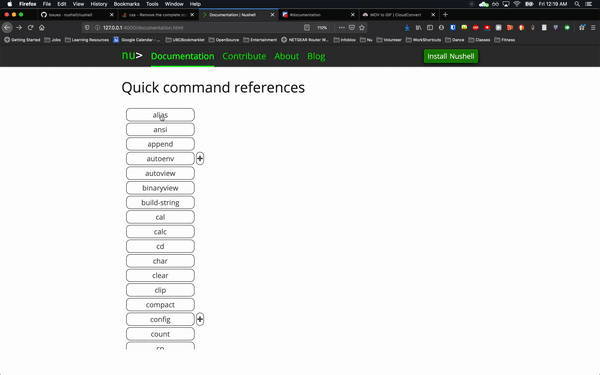Expand the plus next to config
600x375 pixels.
click(200, 319)
